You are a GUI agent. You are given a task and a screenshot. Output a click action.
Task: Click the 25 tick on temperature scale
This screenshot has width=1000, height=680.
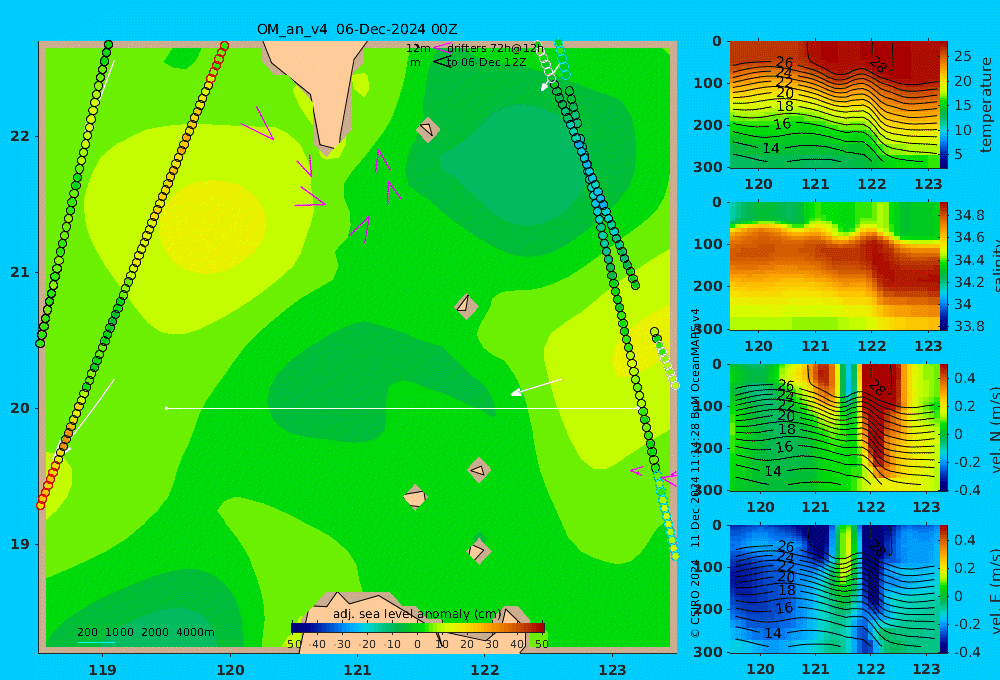pyautogui.click(x=963, y=56)
